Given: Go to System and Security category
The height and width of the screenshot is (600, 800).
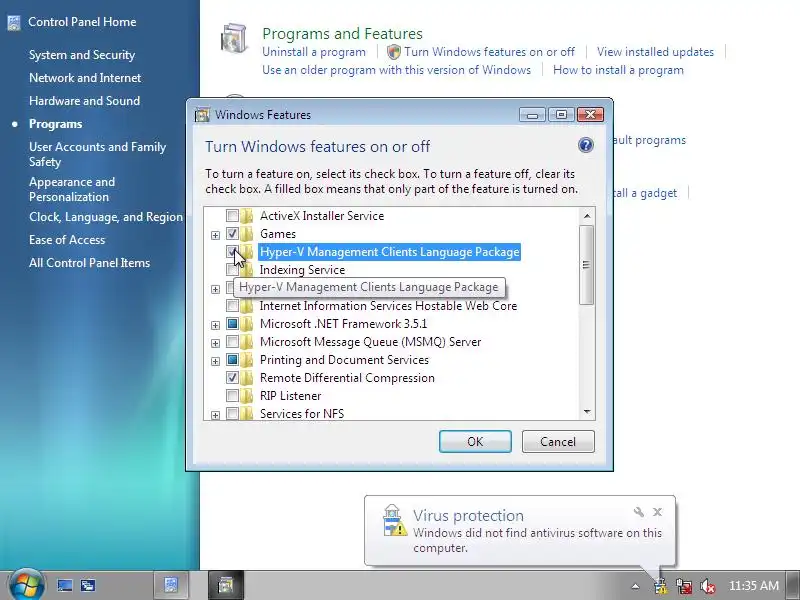Looking at the screenshot, I should [x=82, y=55].
